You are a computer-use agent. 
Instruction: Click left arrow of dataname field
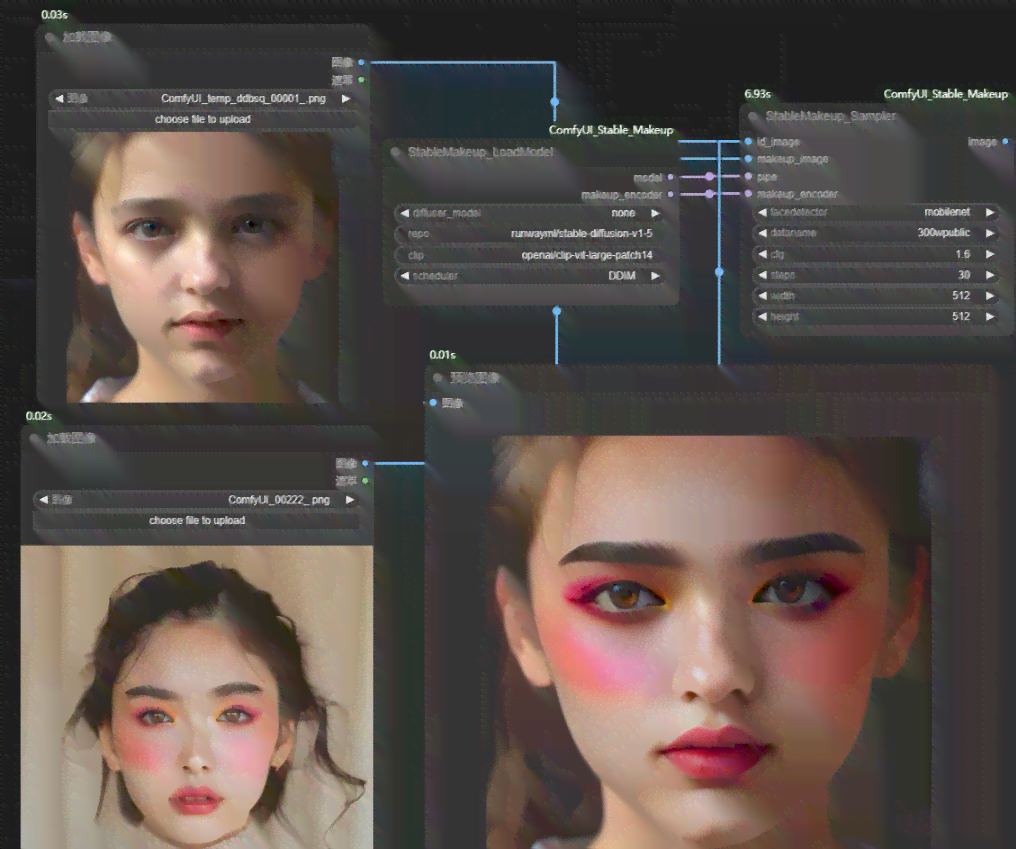pyautogui.click(x=762, y=233)
